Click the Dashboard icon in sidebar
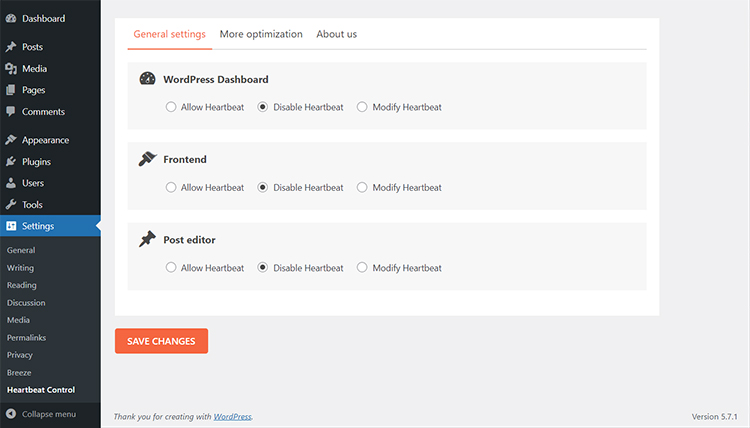Screen dimensions: 750x428 pyautogui.click(x=10, y=18)
